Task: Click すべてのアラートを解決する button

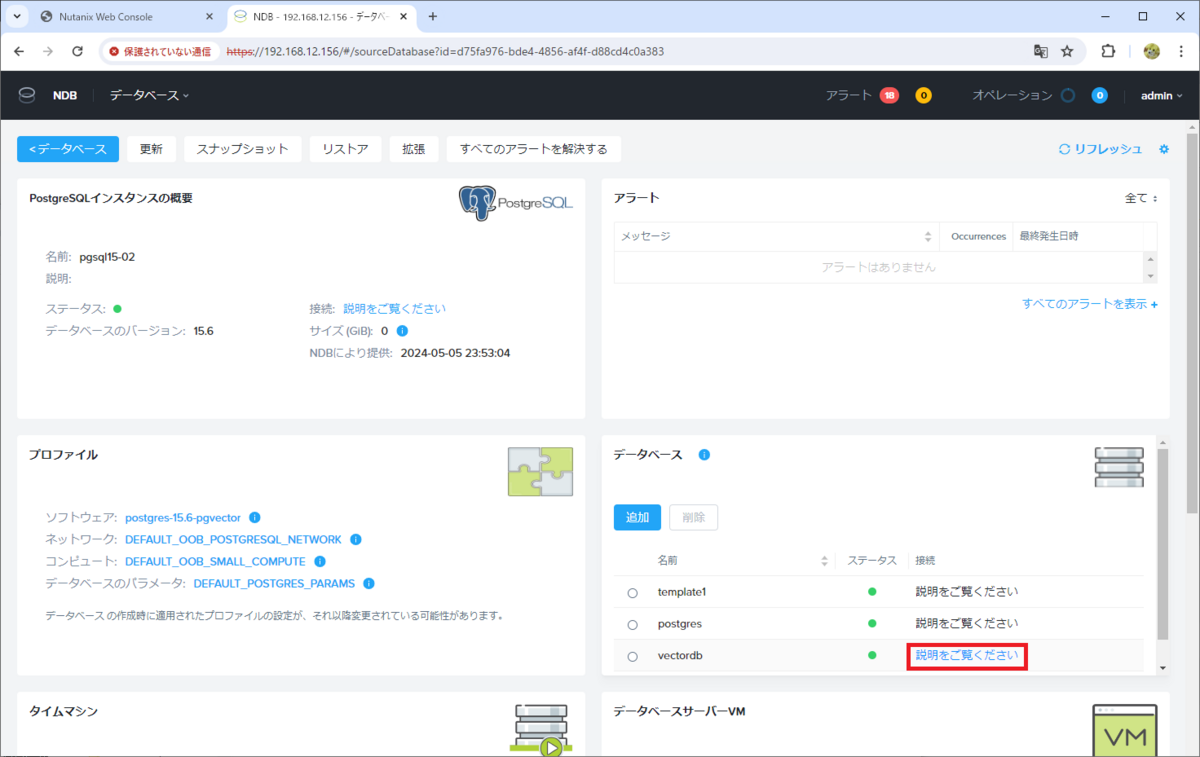Action: [x=534, y=149]
